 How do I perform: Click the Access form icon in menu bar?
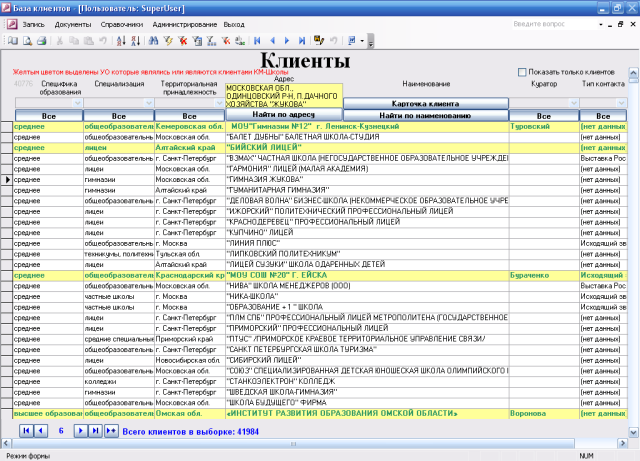coord(12,24)
